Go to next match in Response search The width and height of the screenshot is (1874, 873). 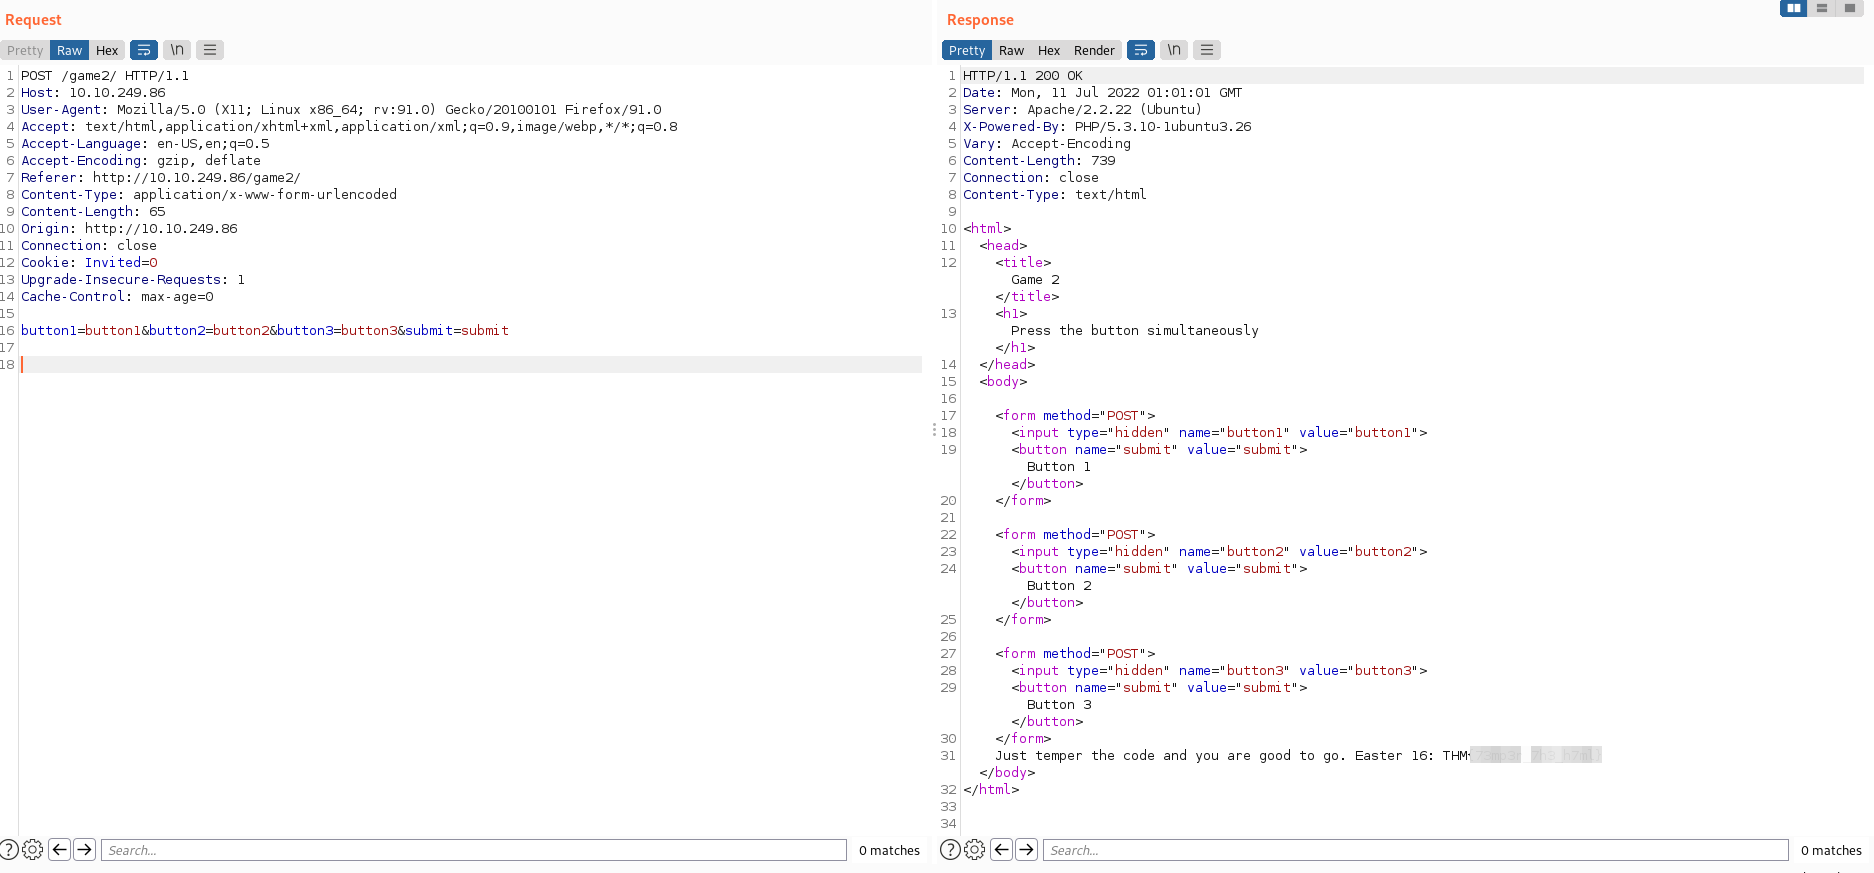pyautogui.click(x=1027, y=850)
